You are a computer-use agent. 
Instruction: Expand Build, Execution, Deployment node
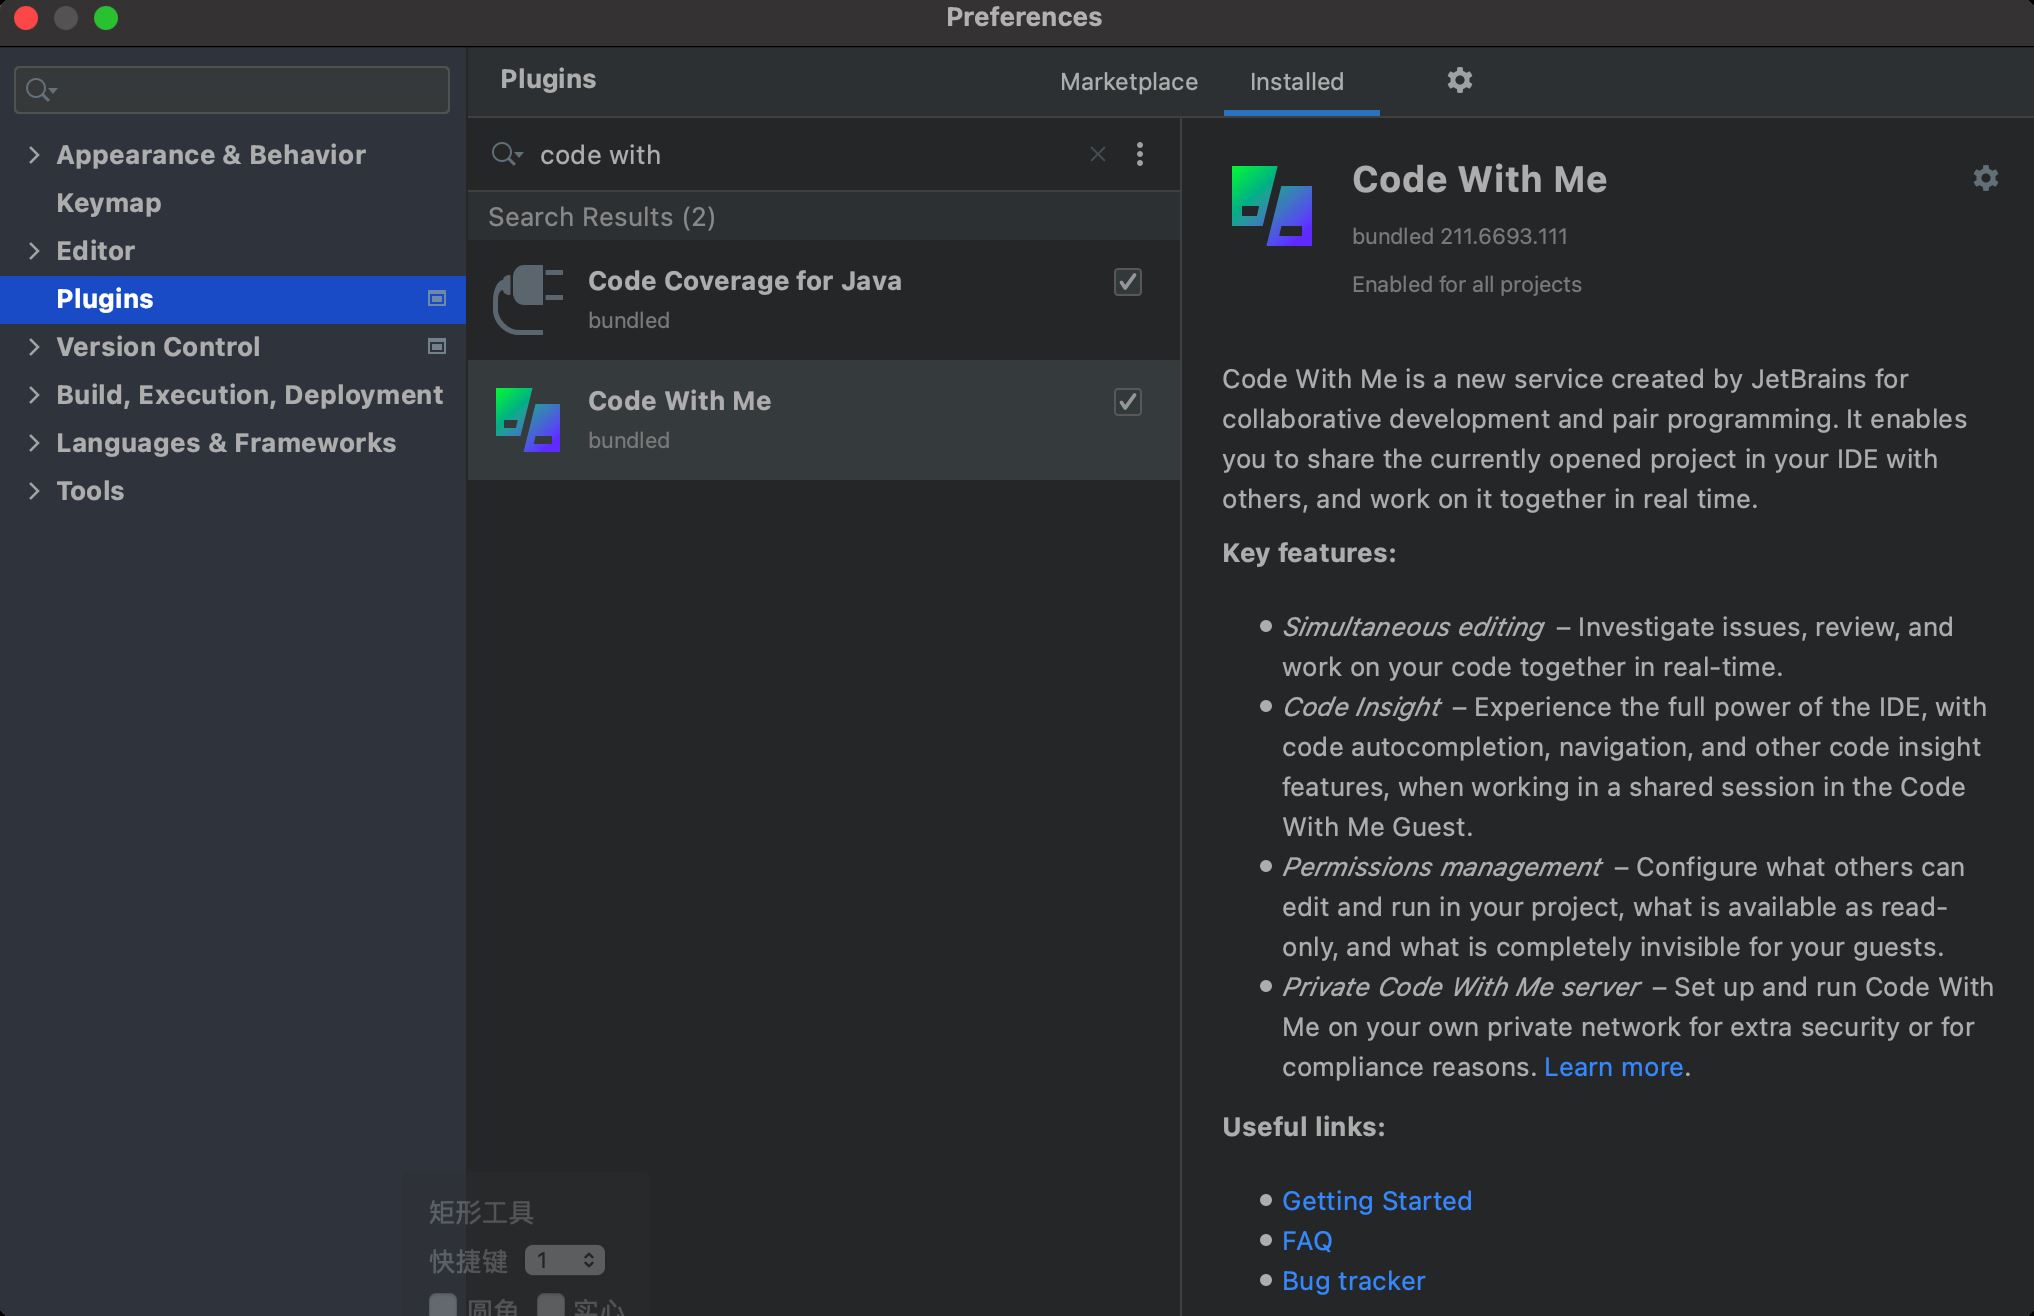[x=34, y=394]
